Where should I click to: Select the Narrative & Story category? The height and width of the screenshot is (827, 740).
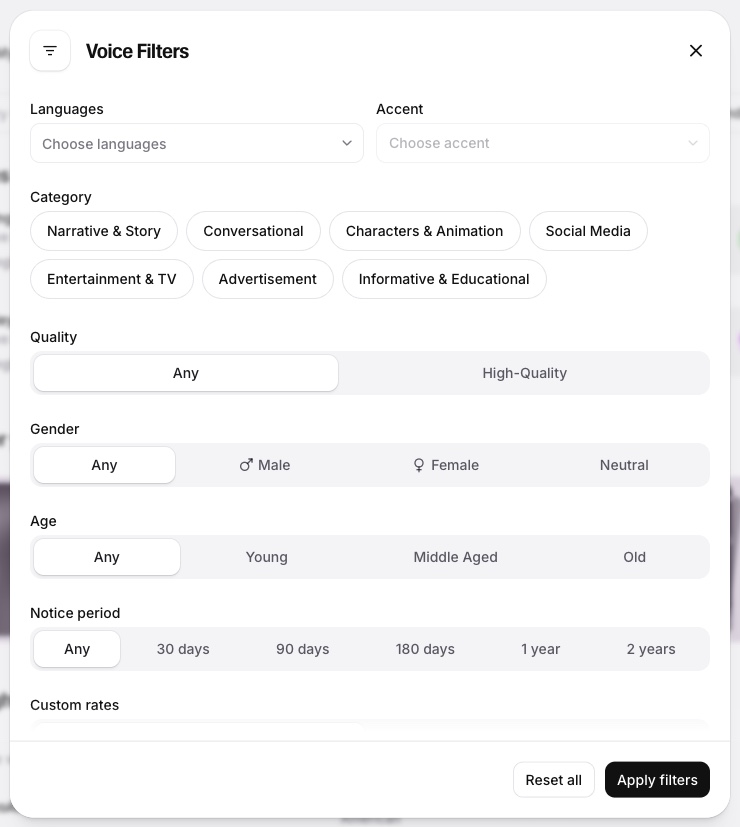tap(104, 231)
